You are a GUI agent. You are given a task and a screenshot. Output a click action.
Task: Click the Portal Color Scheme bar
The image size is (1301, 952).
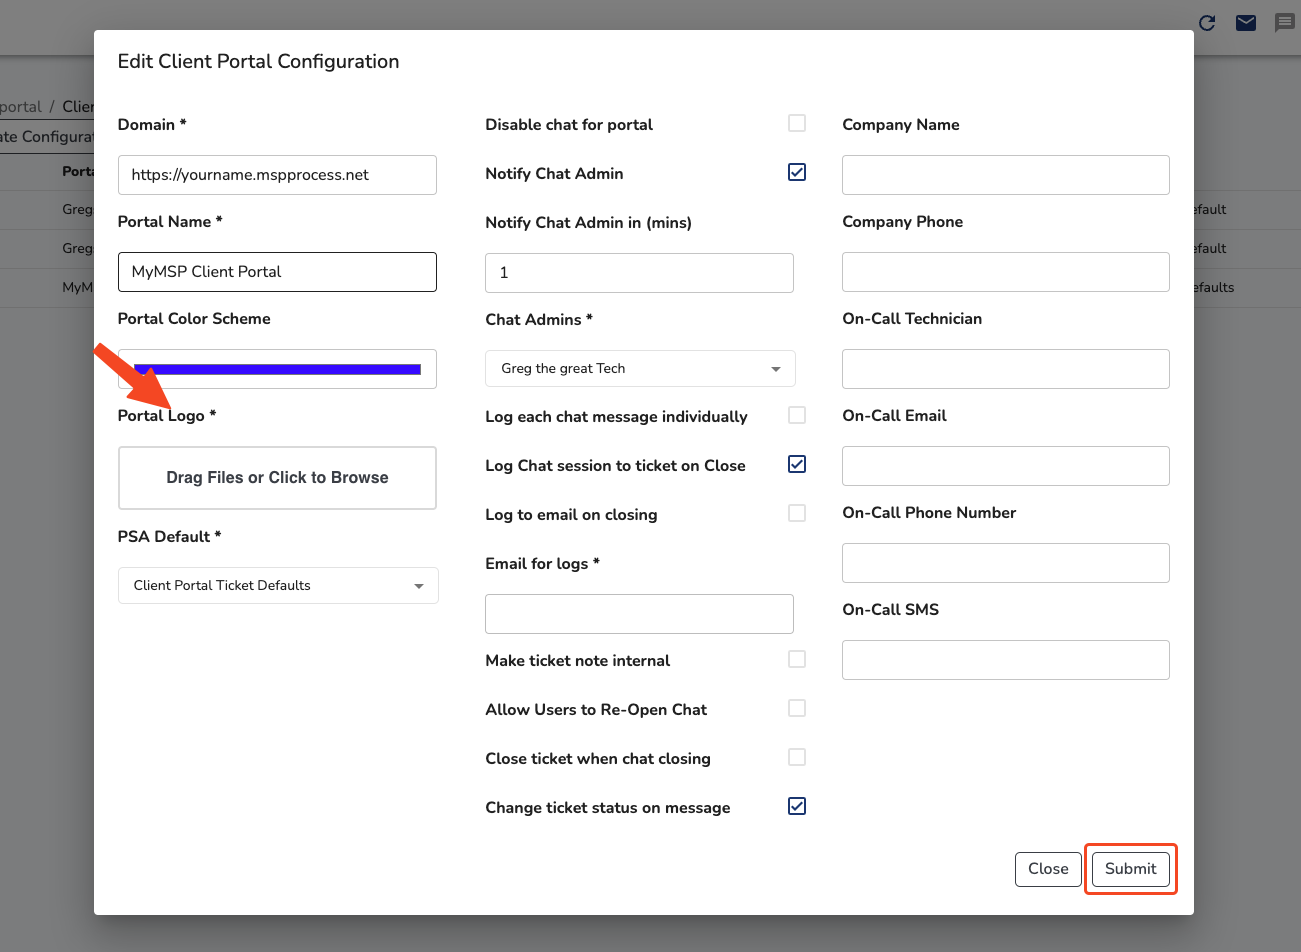(277, 368)
